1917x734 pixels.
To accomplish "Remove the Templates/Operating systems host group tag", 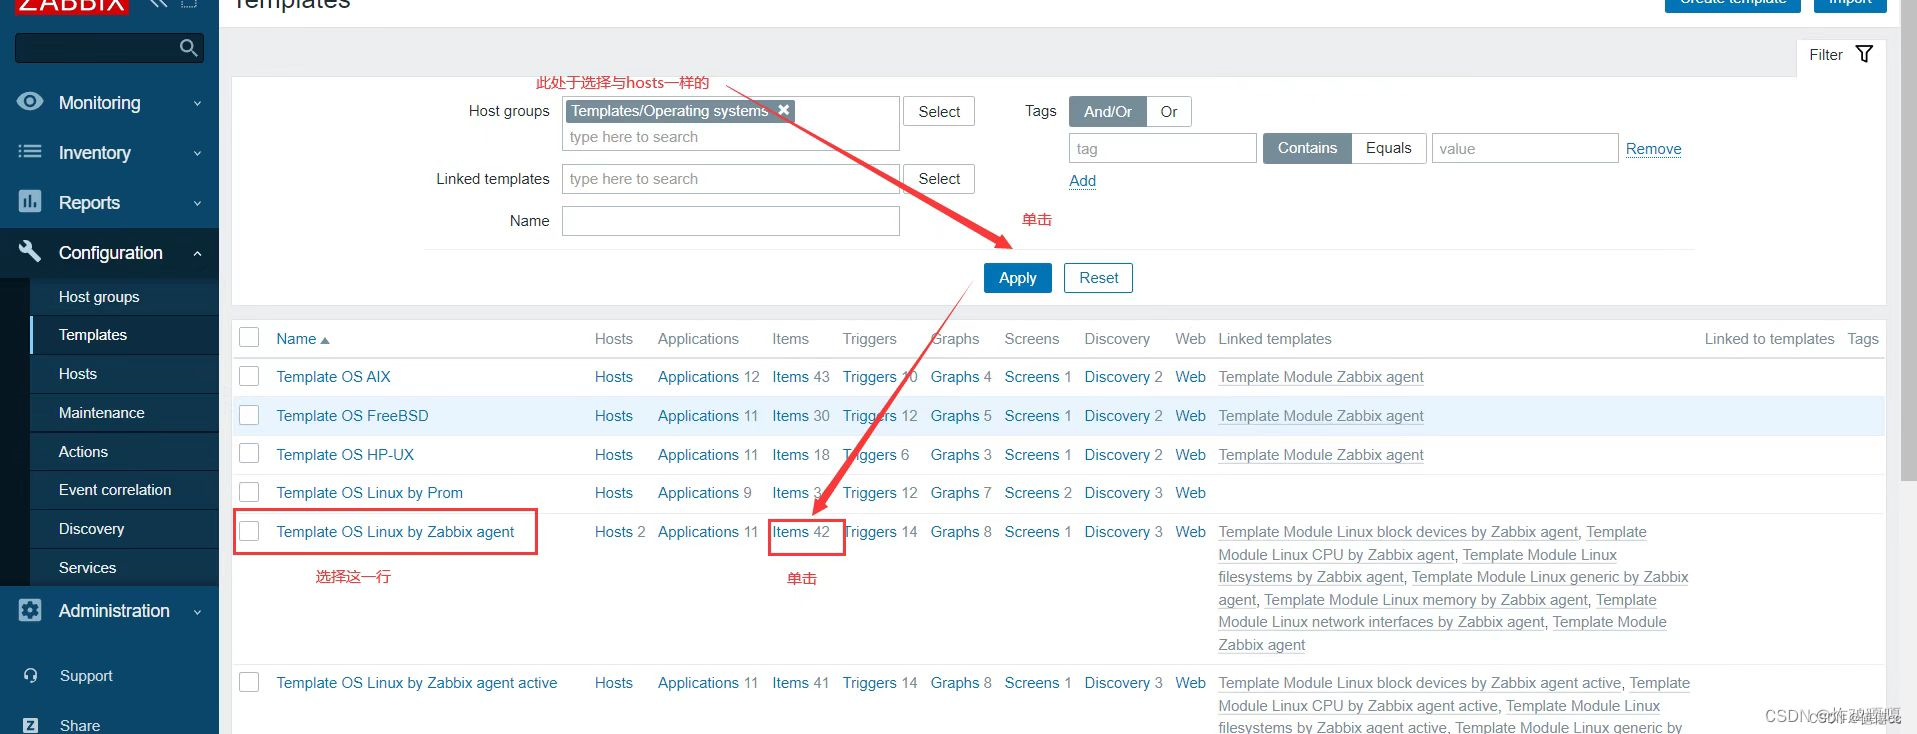I will click(x=784, y=110).
